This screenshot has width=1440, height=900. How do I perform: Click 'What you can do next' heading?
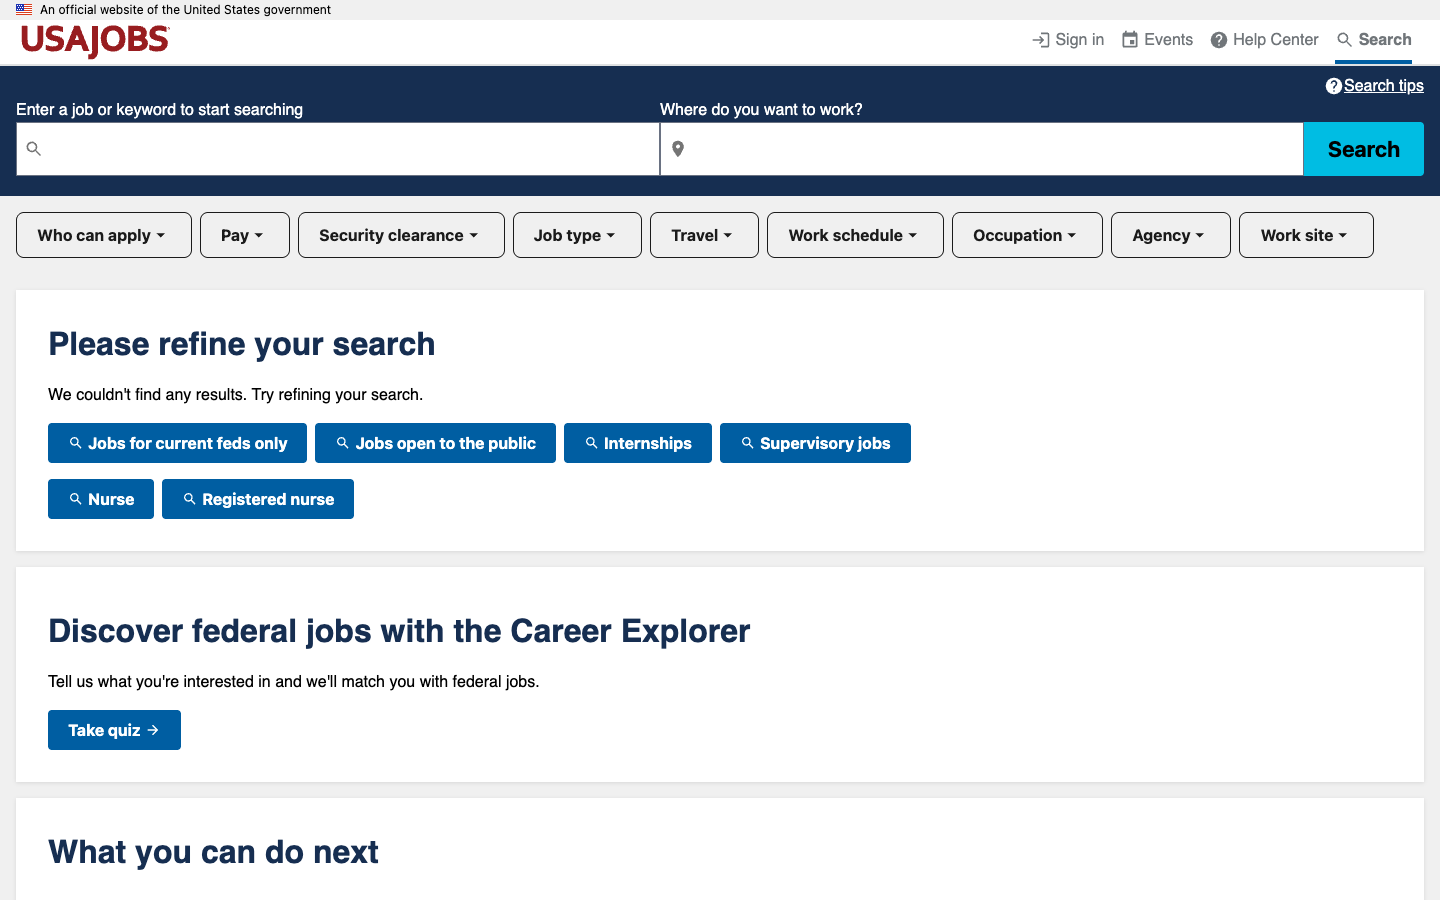(x=213, y=852)
